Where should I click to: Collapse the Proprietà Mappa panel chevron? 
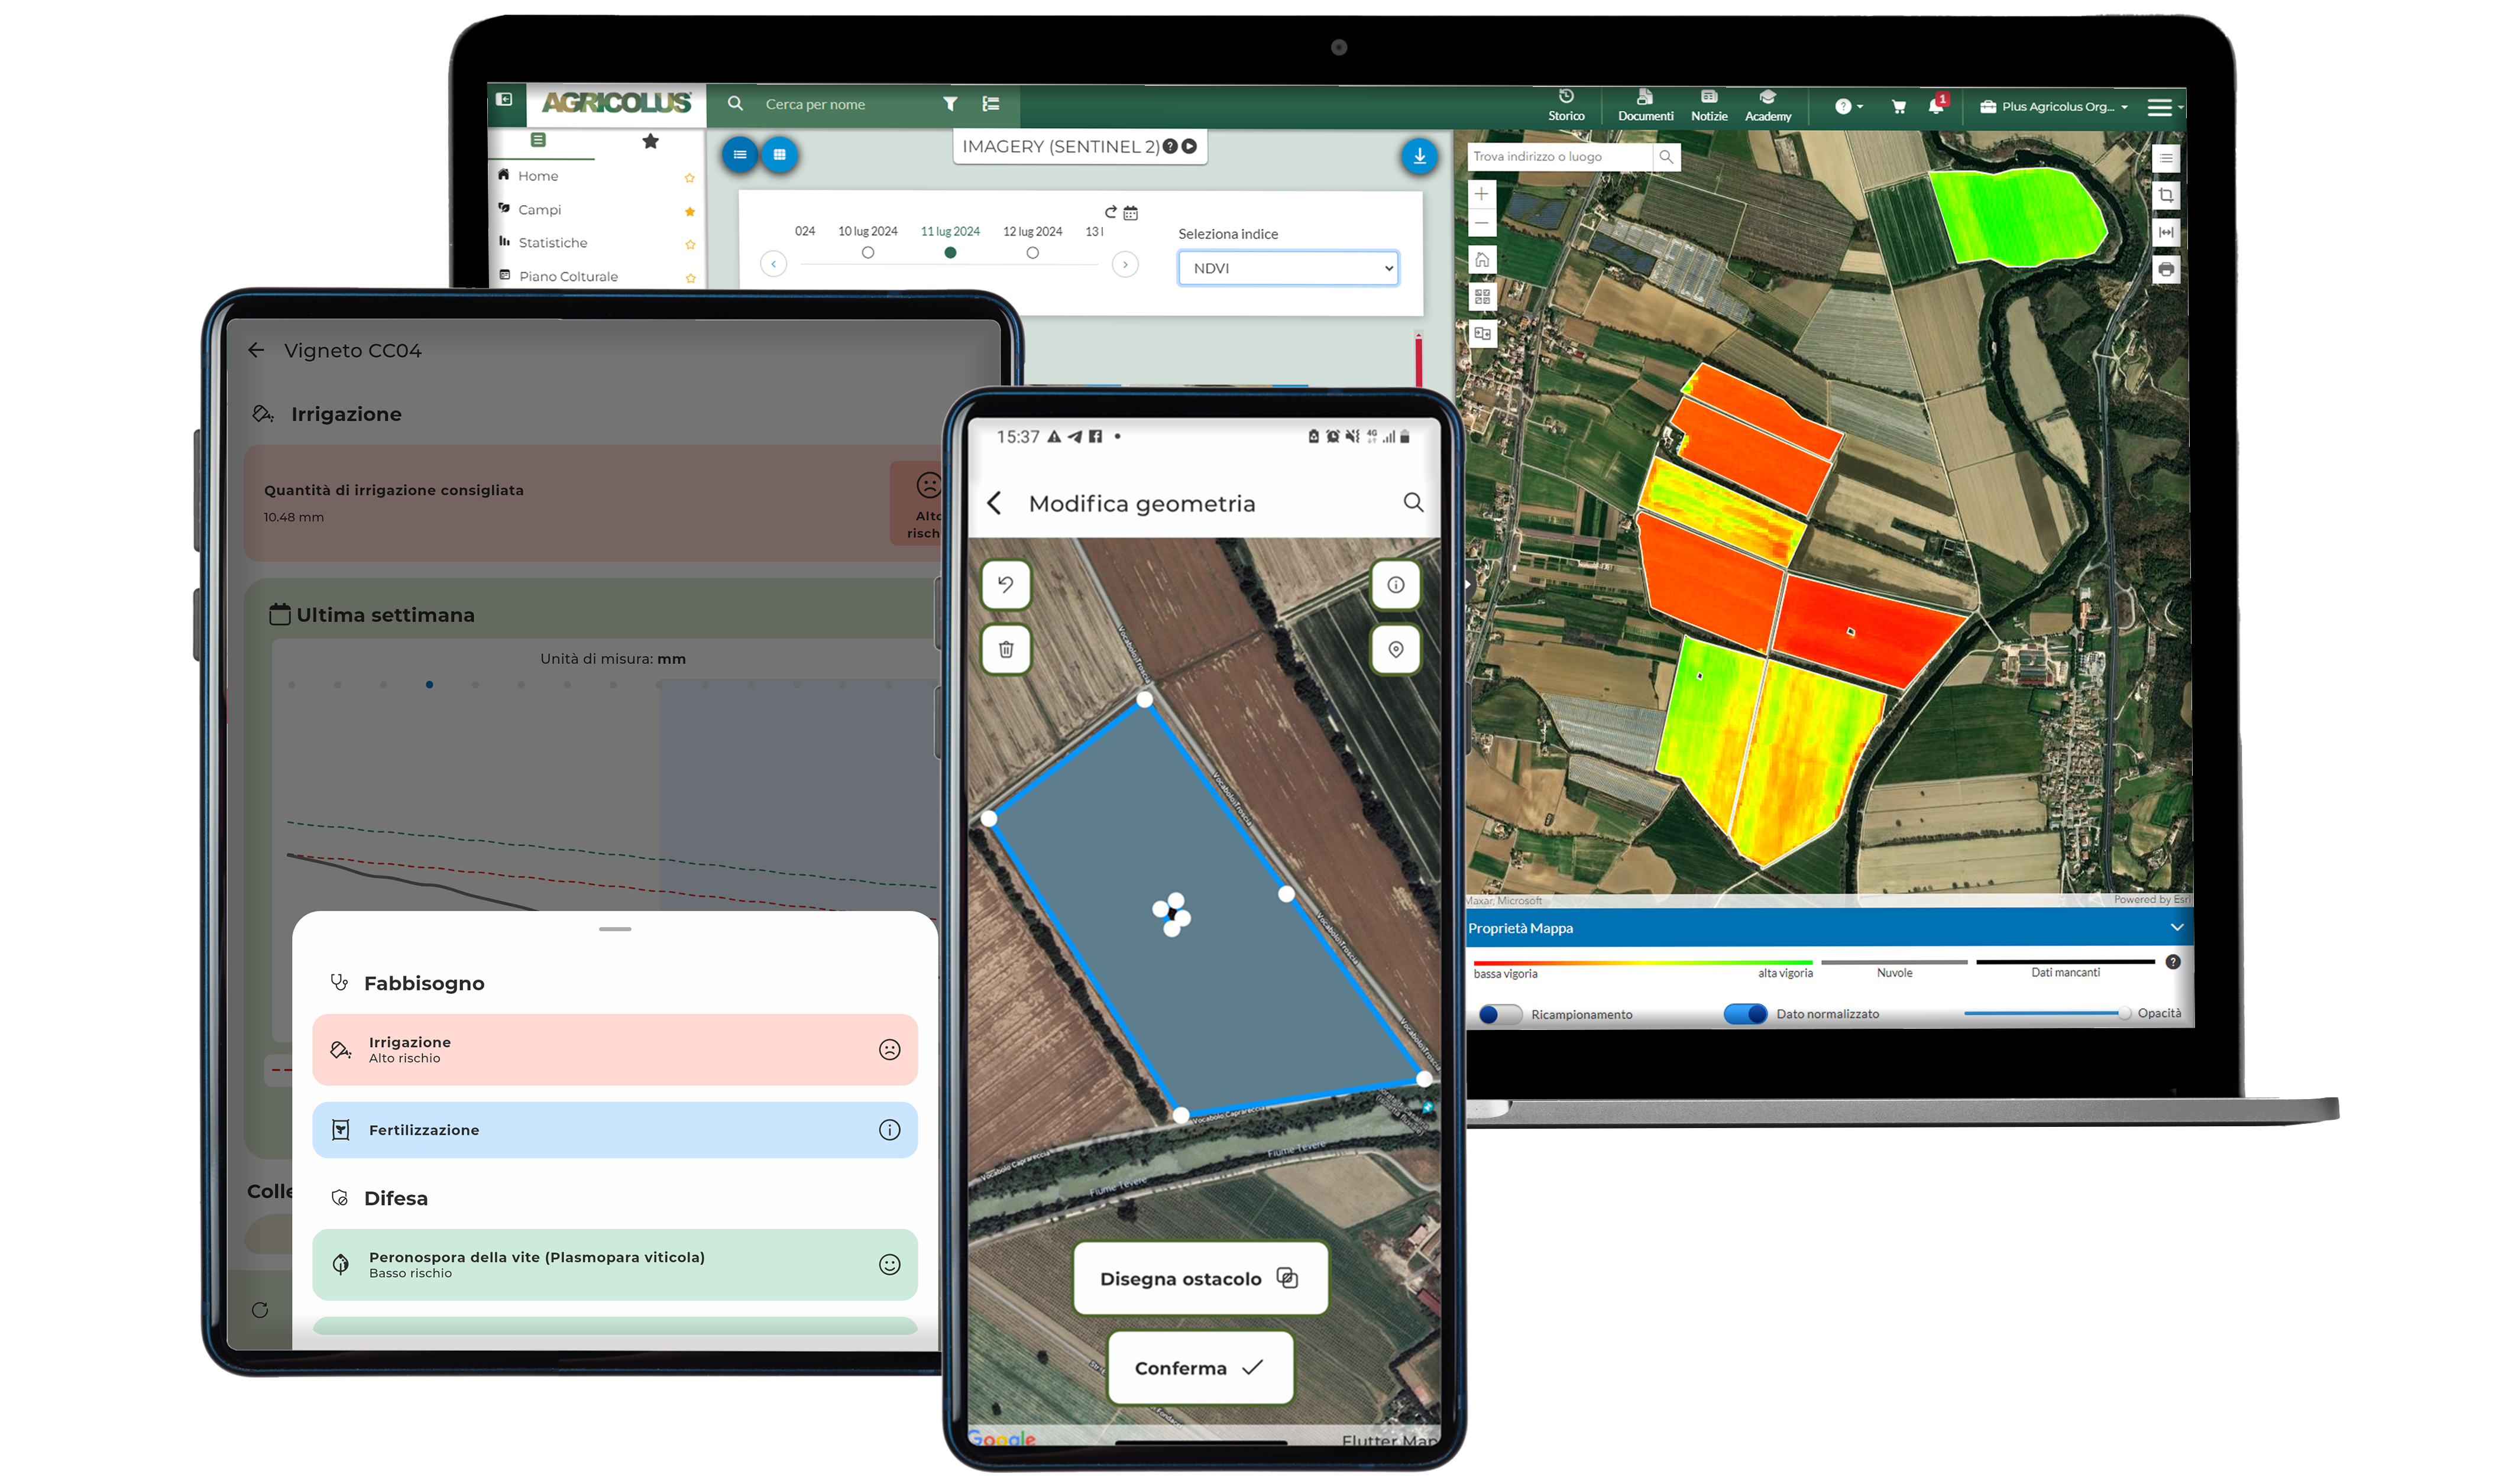2176,927
